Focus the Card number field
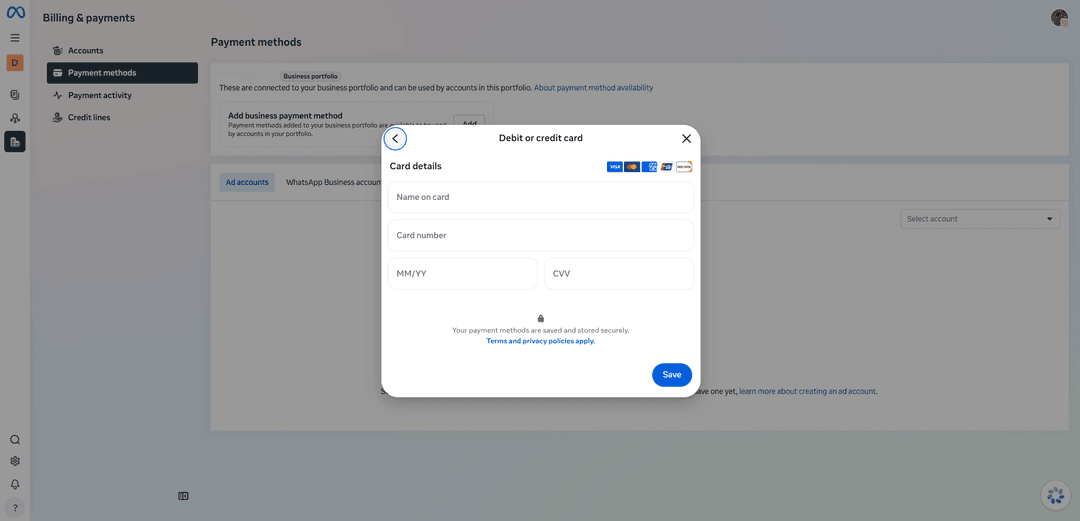1080x521 pixels. 541,236
